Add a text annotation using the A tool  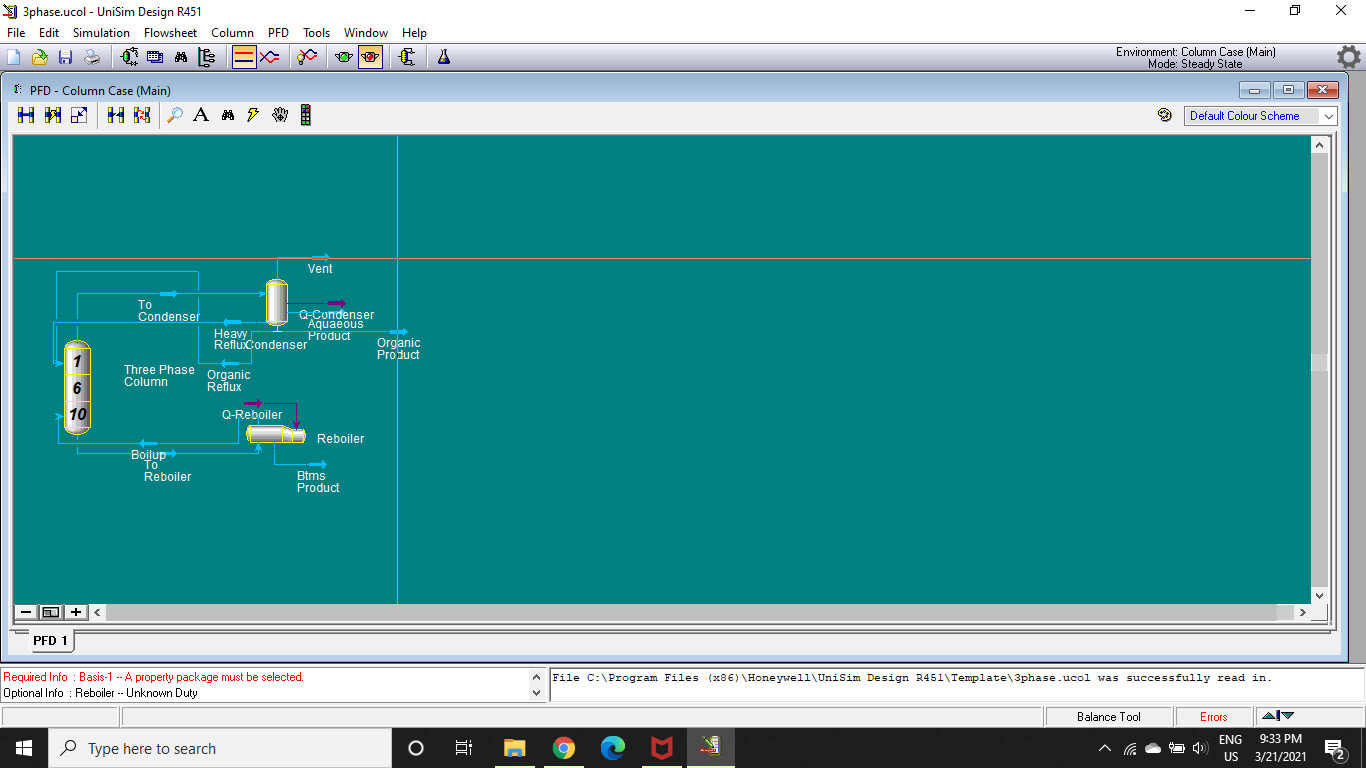pos(201,114)
